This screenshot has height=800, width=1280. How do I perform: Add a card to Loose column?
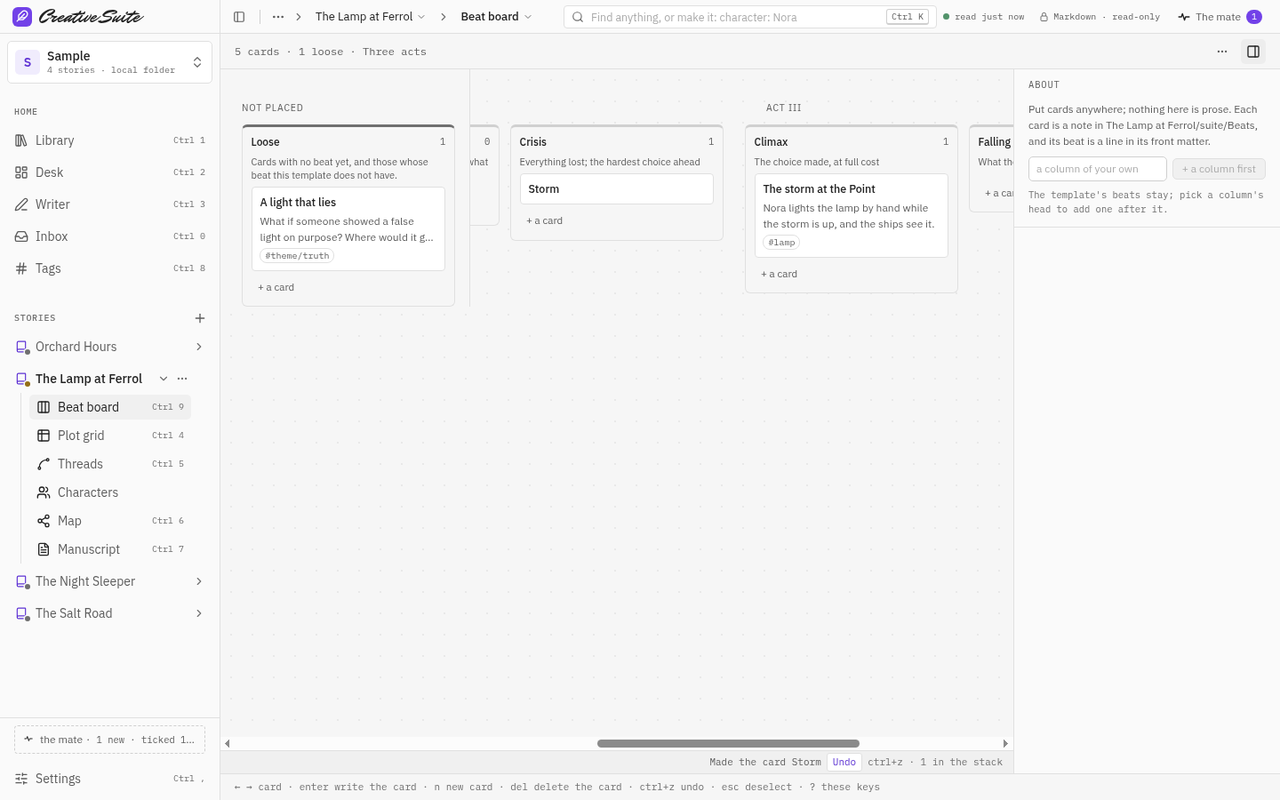276,288
